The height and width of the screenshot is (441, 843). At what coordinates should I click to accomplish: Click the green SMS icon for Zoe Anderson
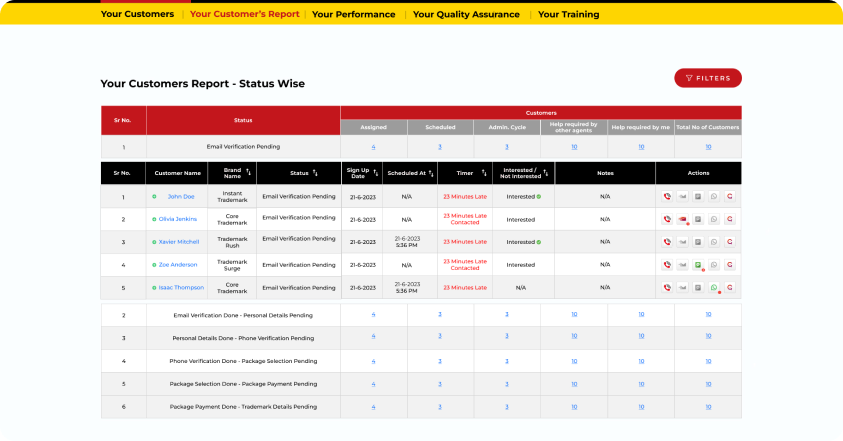[699, 265]
